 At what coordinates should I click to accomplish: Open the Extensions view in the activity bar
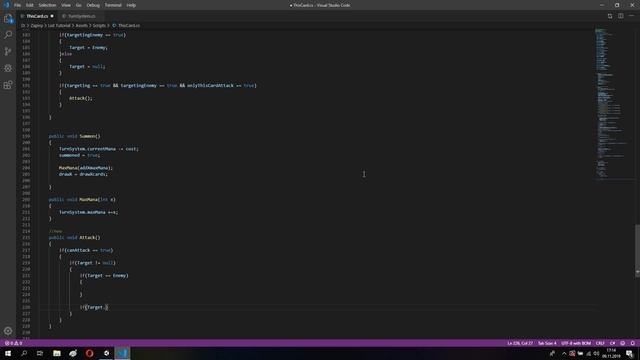pyautogui.click(x=8, y=85)
